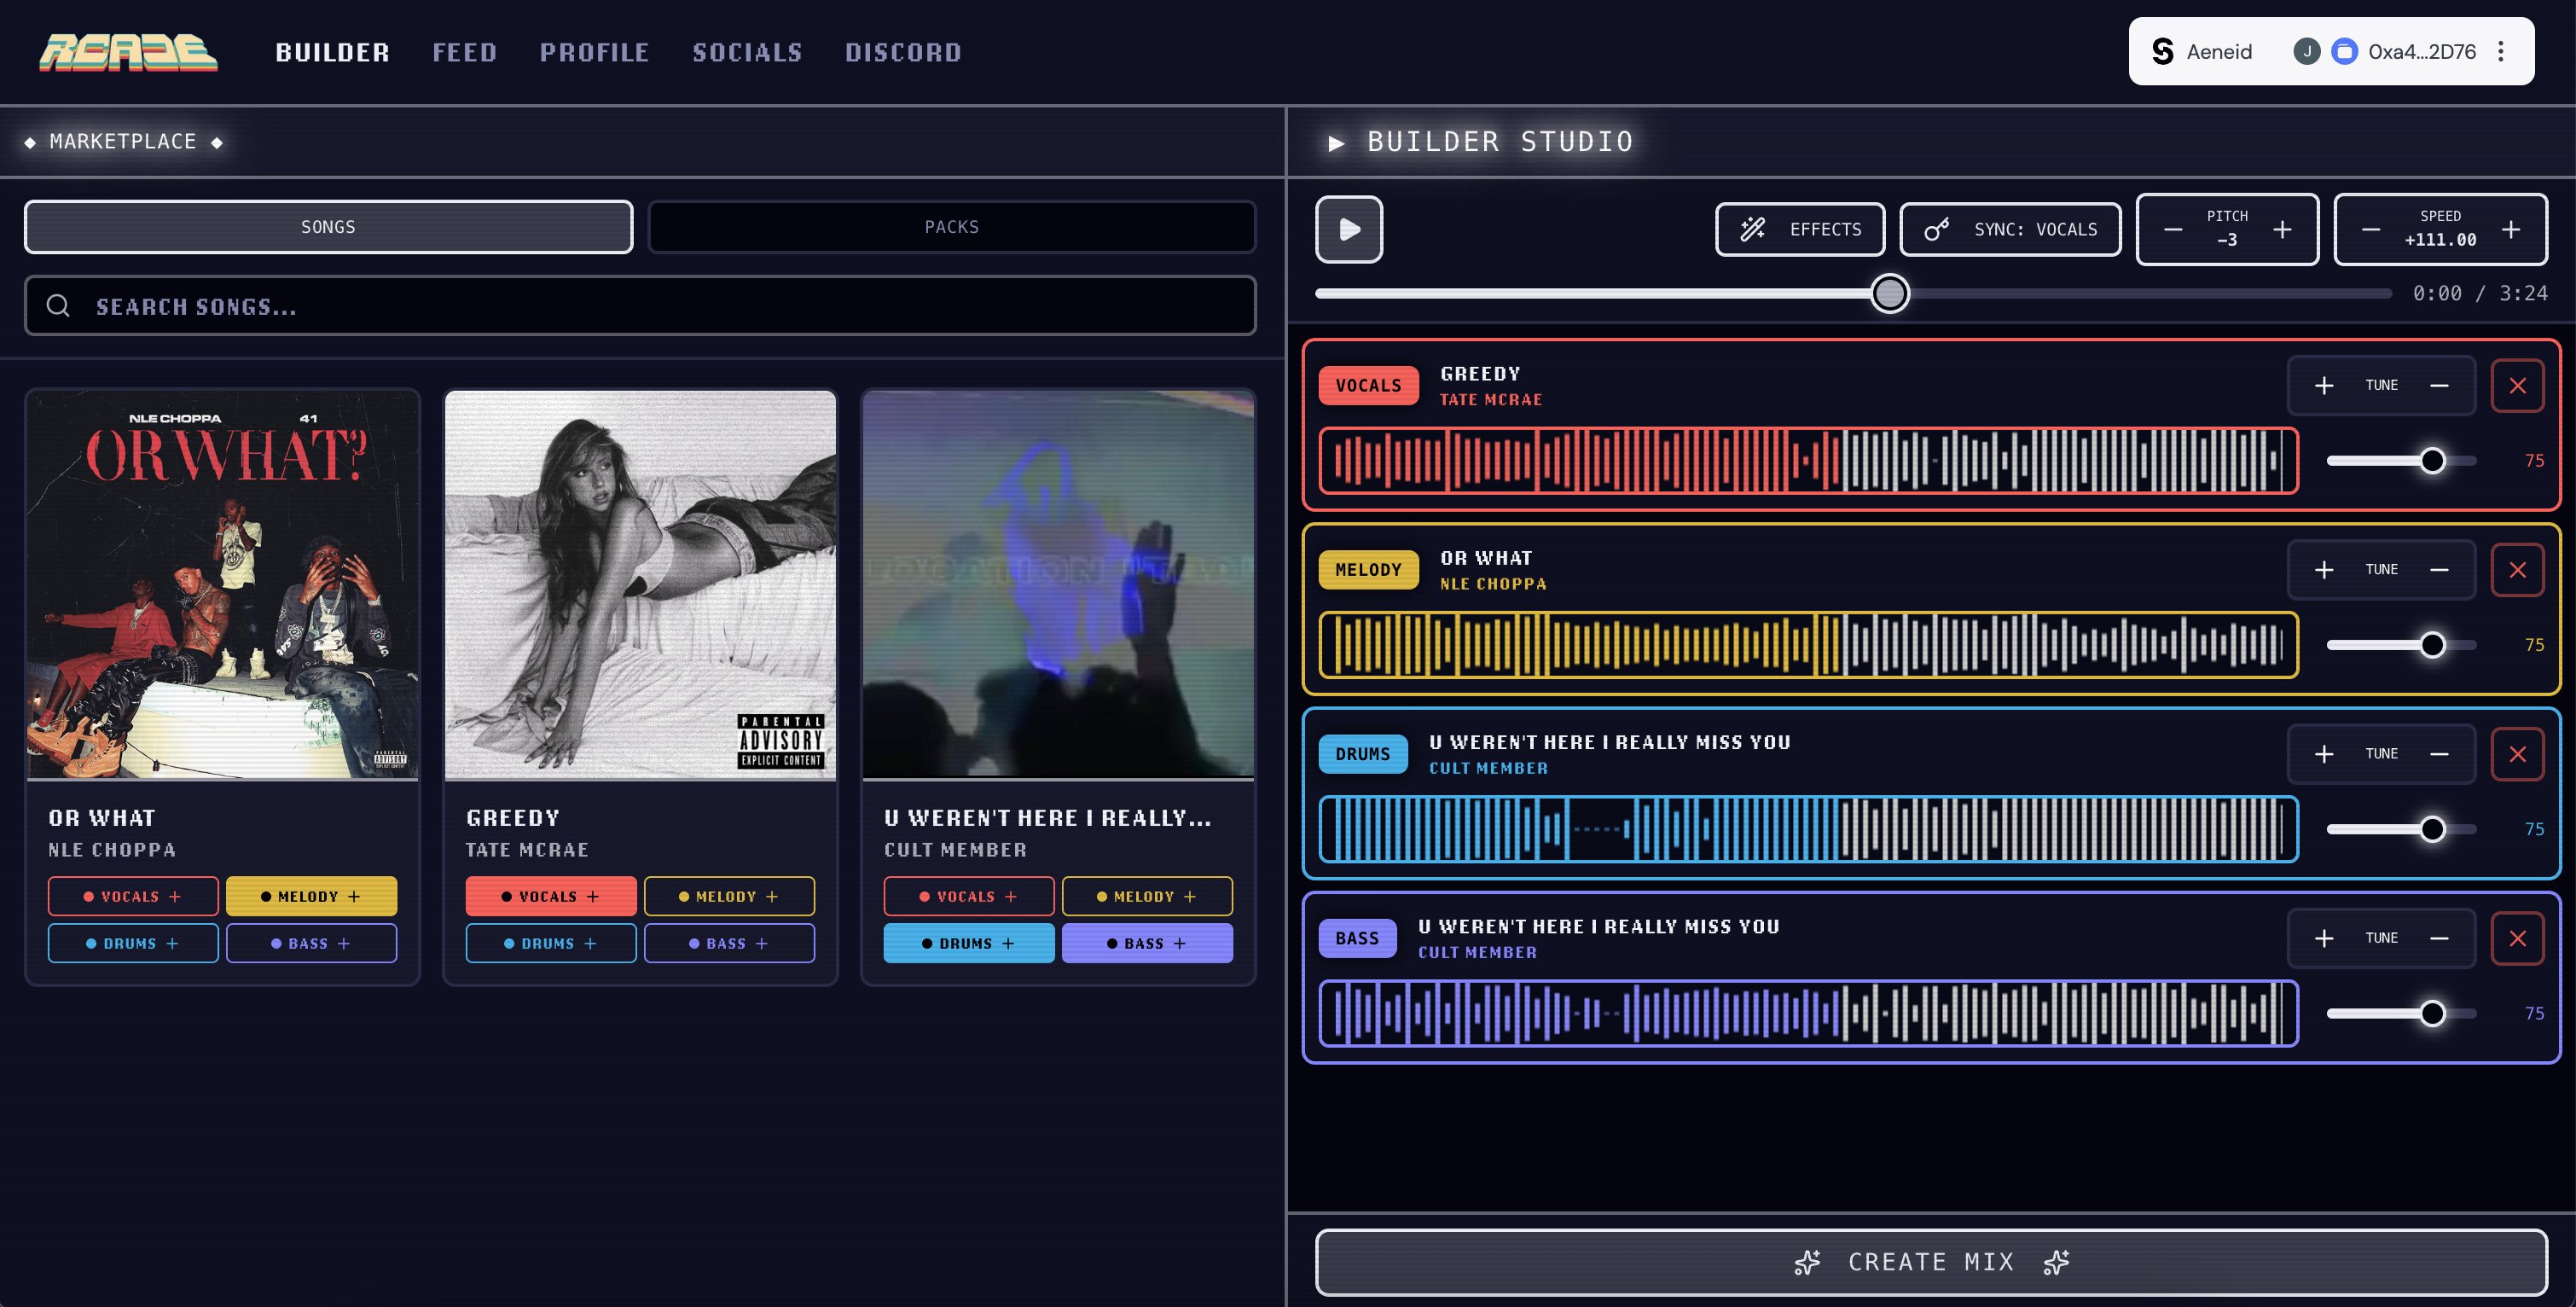Open the Aeneid network selector
Image resolution: width=2576 pixels, height=1307 pixels.
point(2203,51)
